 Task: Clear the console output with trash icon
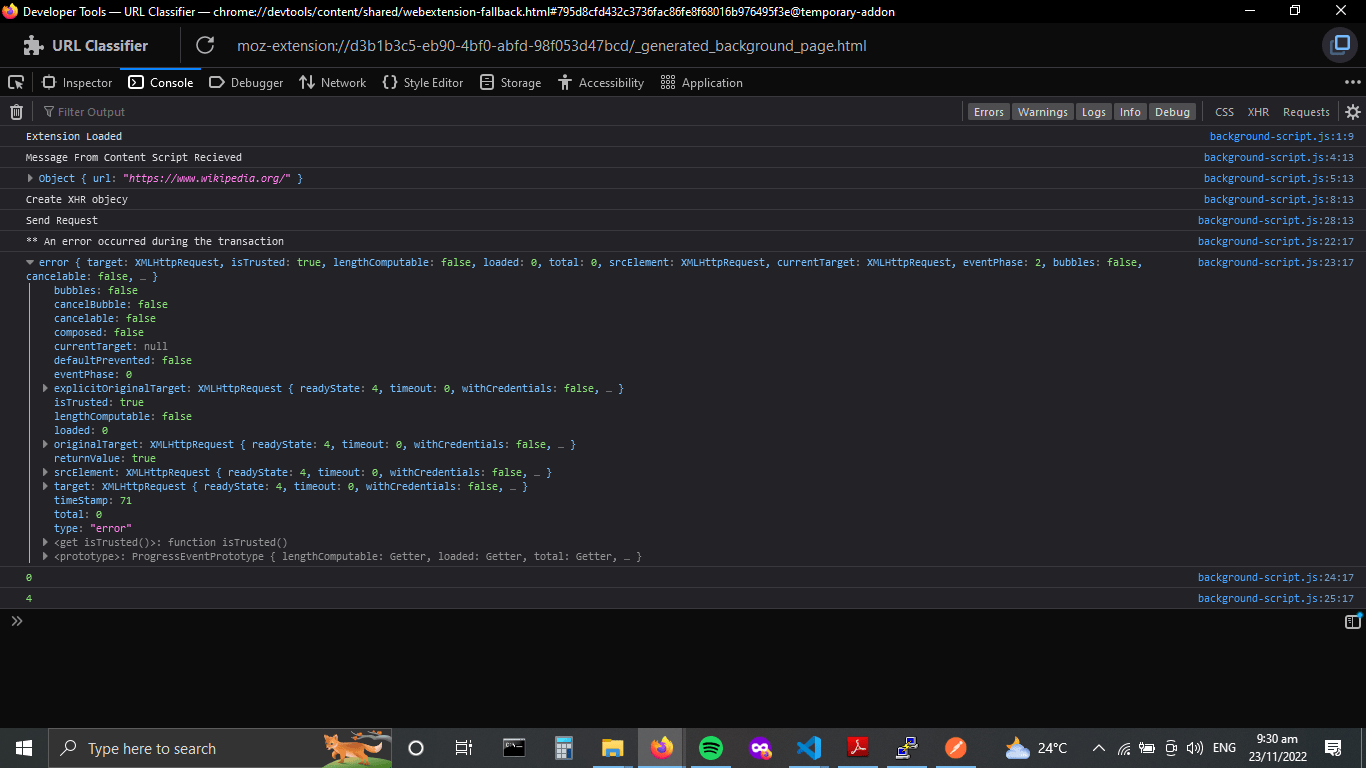(x=16, y=111)
